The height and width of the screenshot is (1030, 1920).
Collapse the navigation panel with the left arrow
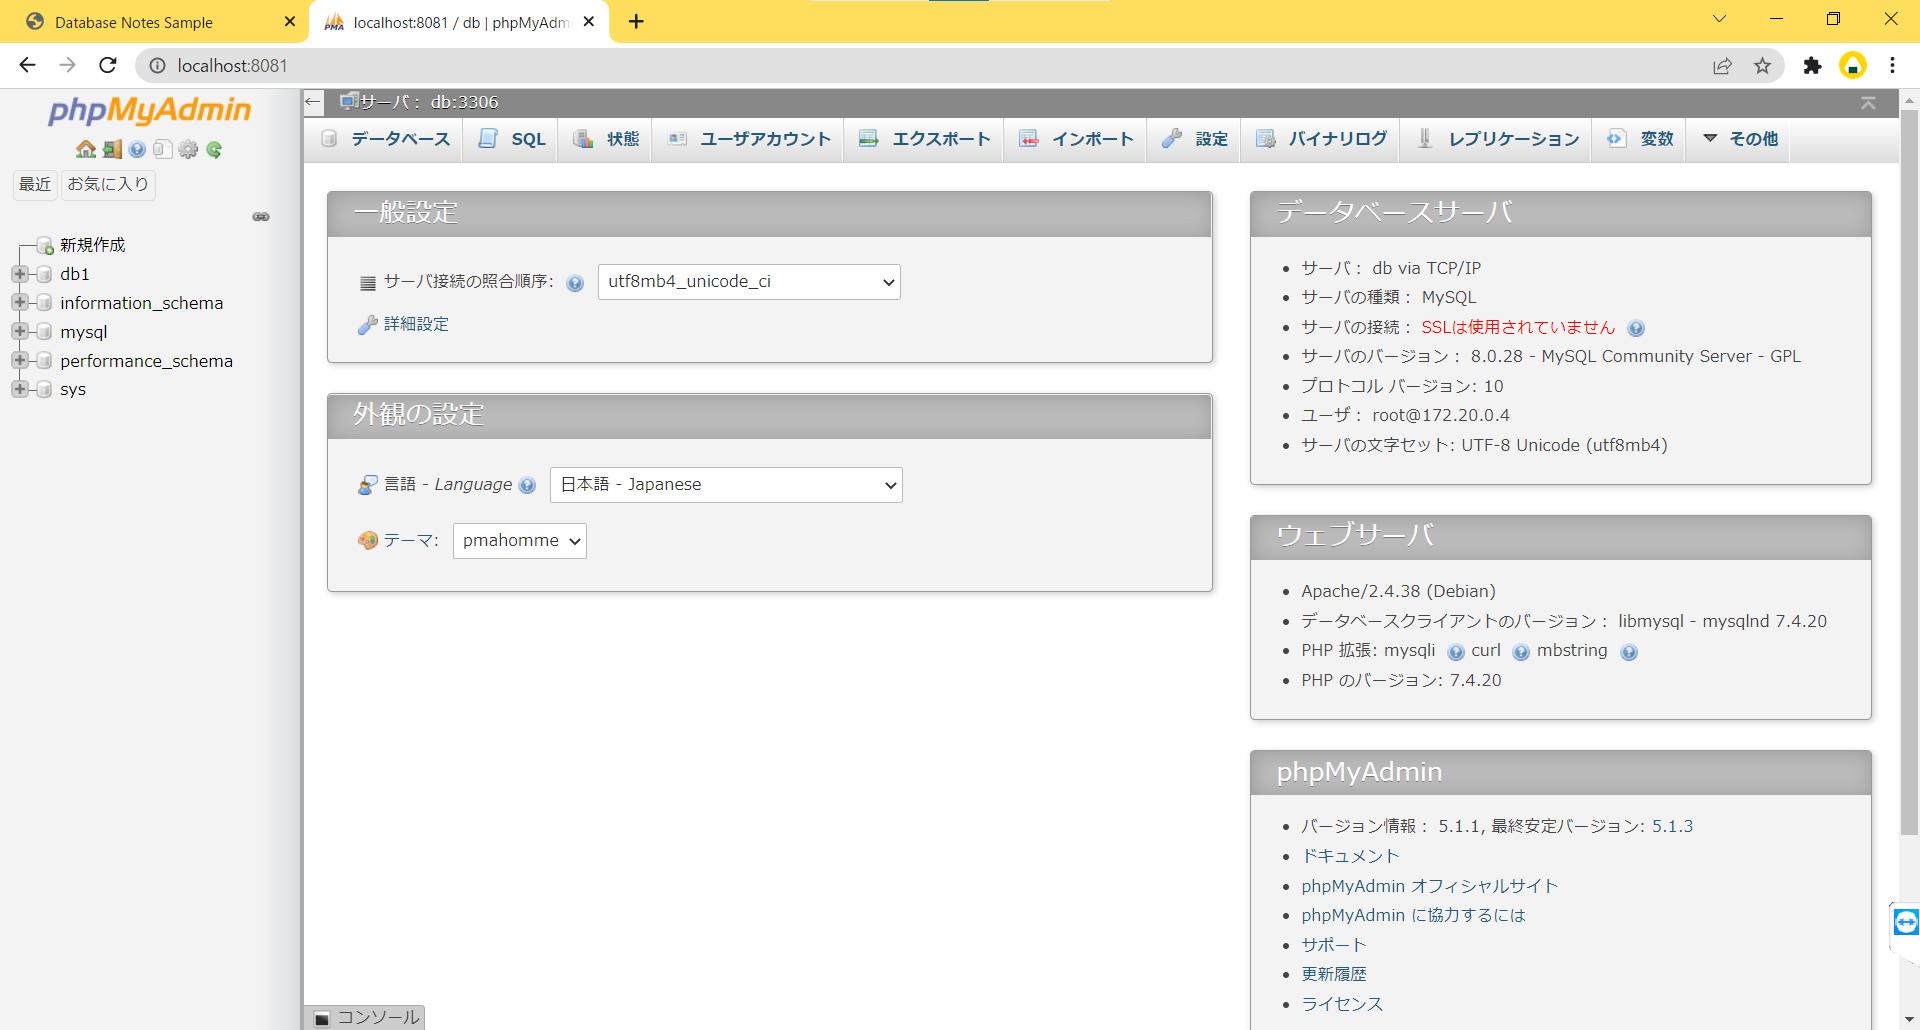click(313, 102)
